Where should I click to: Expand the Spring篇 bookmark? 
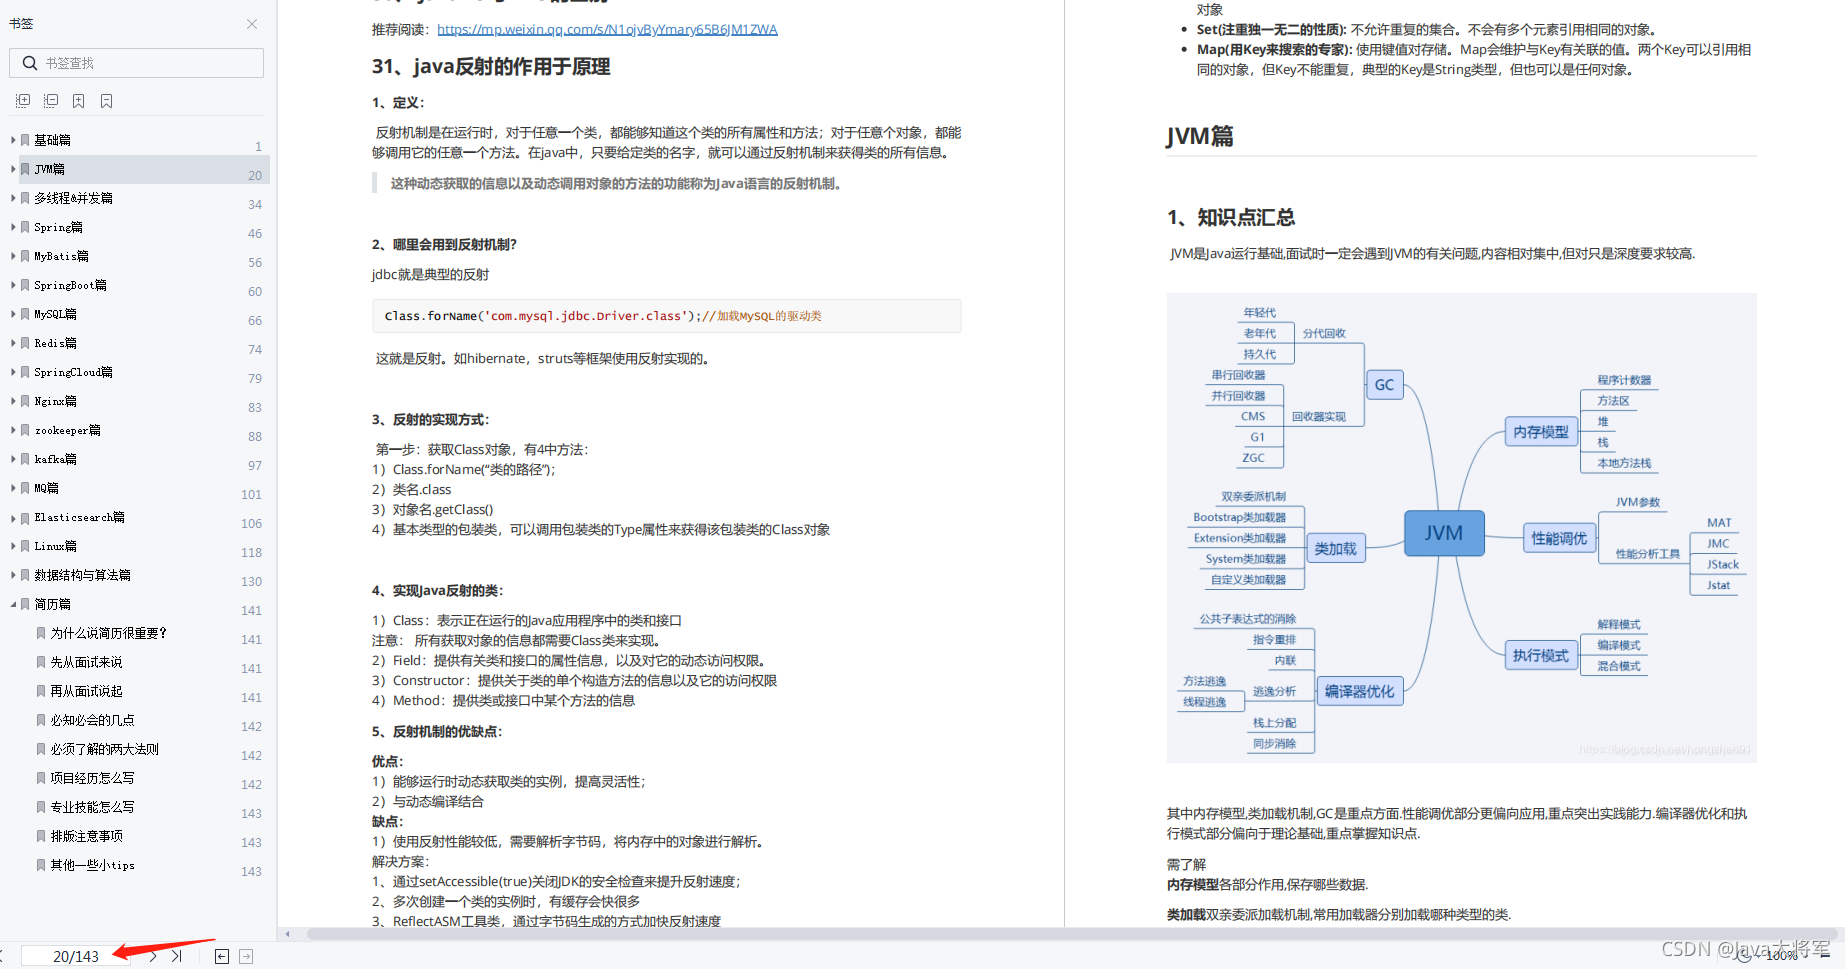pos(13,227)
